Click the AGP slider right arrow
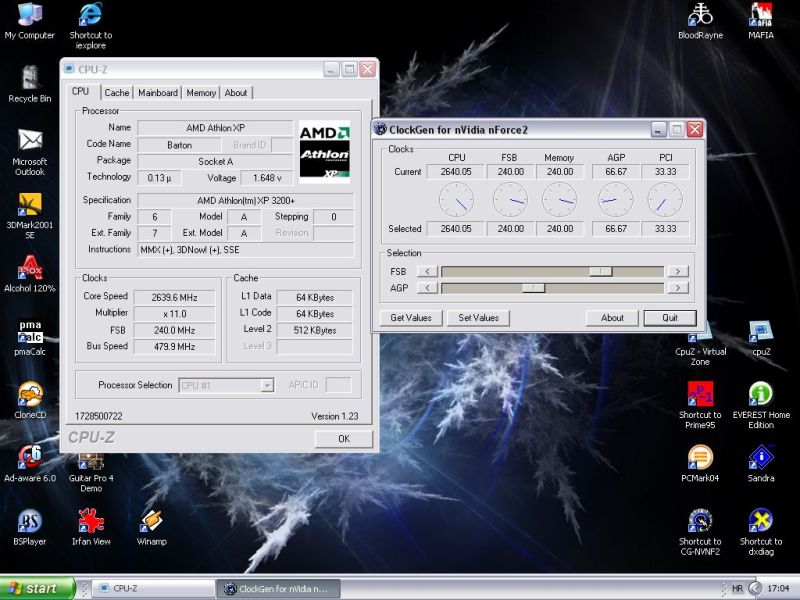This screenshot has width=800, height=600. click(678, 288)
